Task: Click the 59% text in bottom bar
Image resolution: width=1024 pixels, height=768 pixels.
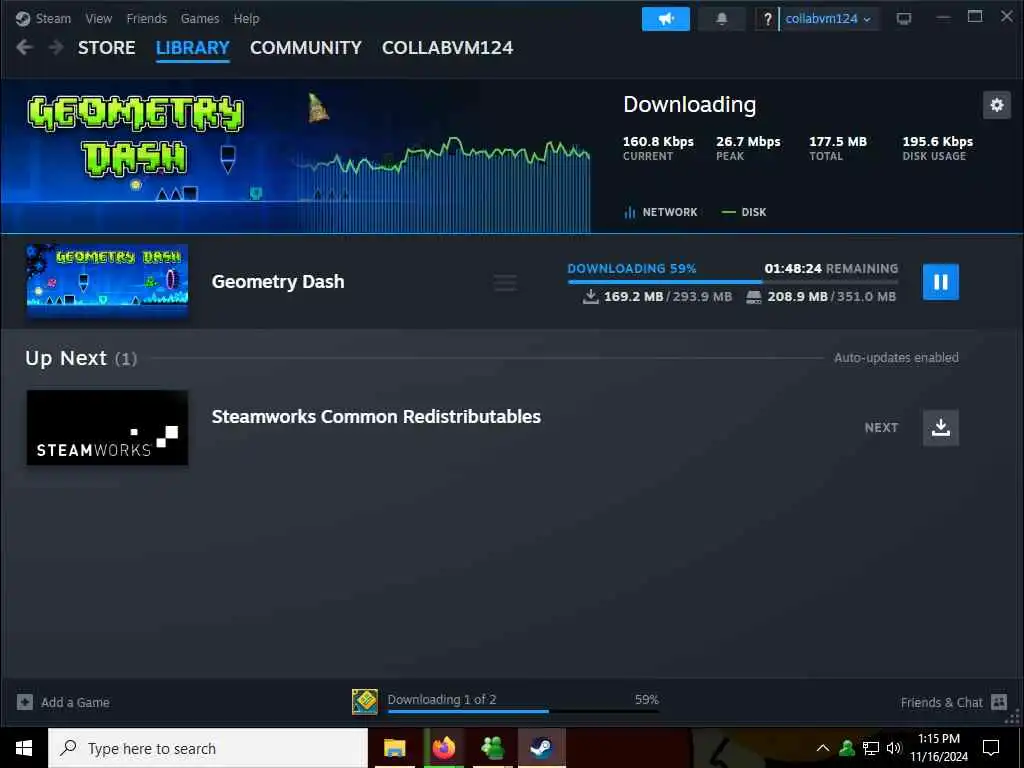Action: click(x=647, y=699)
